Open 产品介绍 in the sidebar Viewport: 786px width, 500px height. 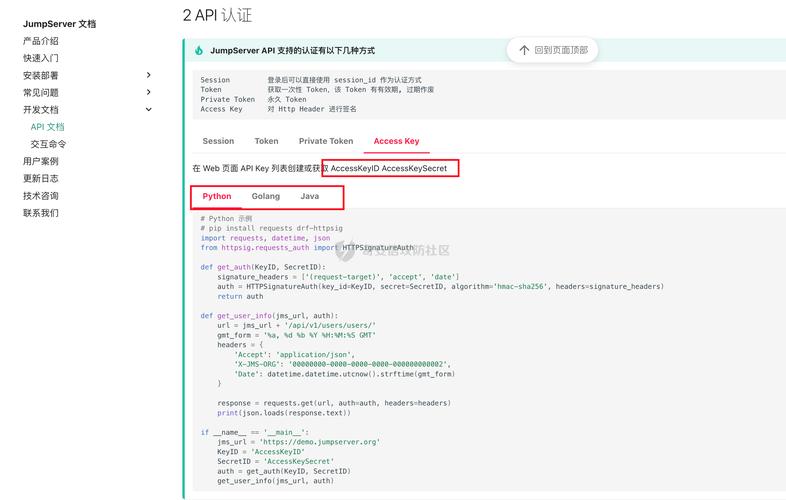(x=41, y=41)
